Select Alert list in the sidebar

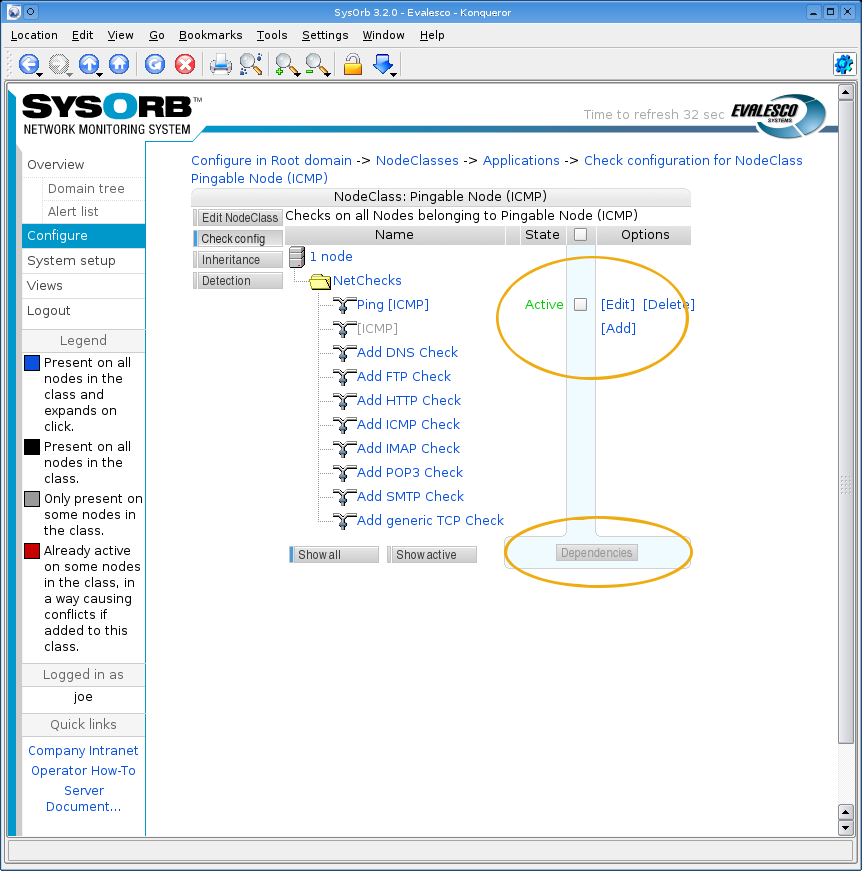point(73,212)
